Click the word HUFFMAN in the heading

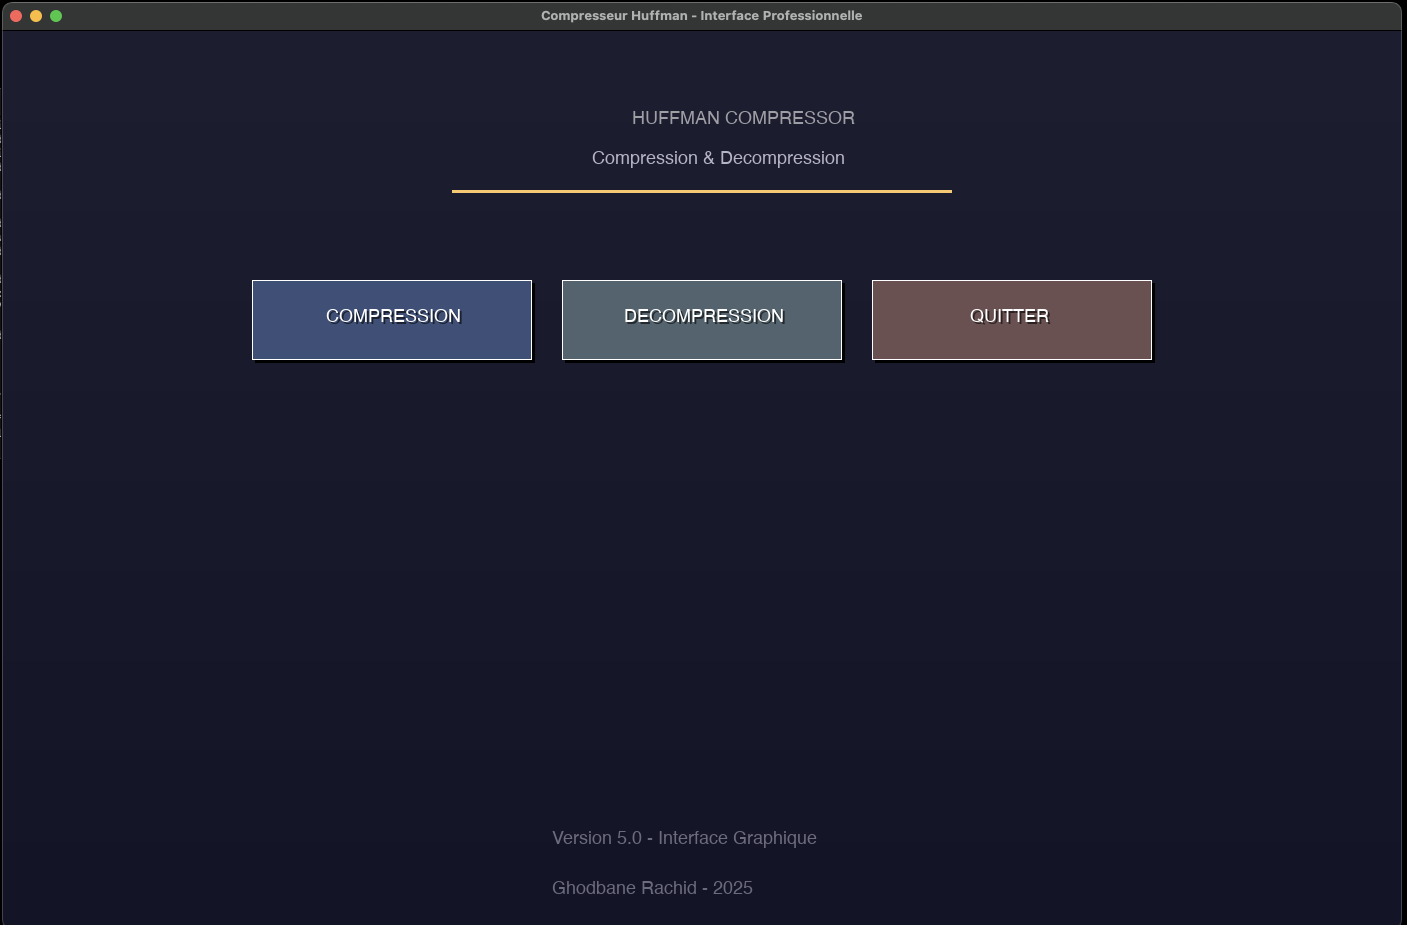675,118
